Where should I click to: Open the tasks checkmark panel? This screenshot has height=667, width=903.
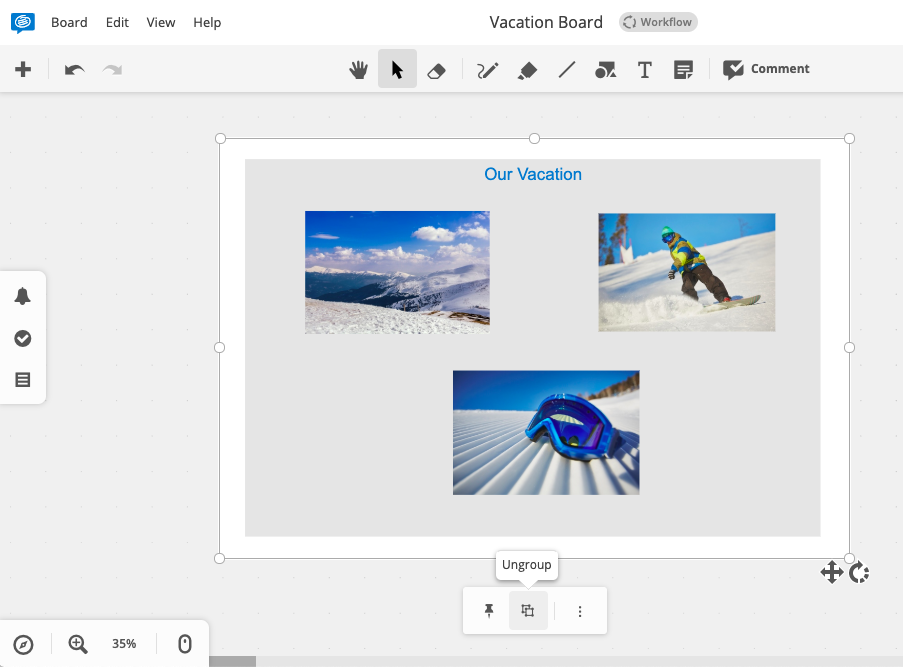click(22, 338)
